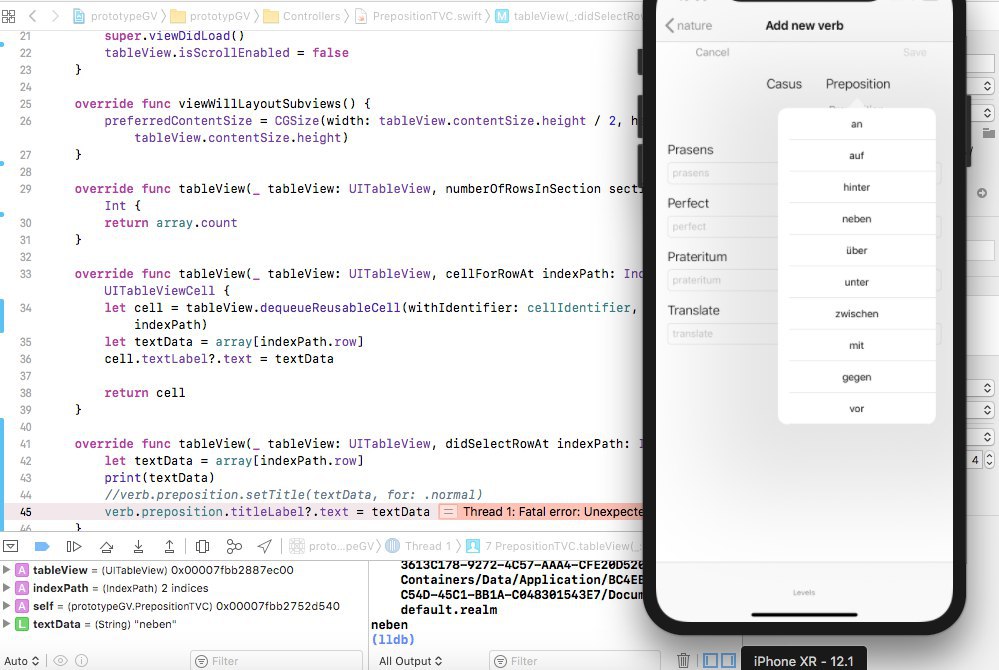Open the All Output console dropdown
The height and width of the screenshot is (670, 999).
[x=410, y=661]
